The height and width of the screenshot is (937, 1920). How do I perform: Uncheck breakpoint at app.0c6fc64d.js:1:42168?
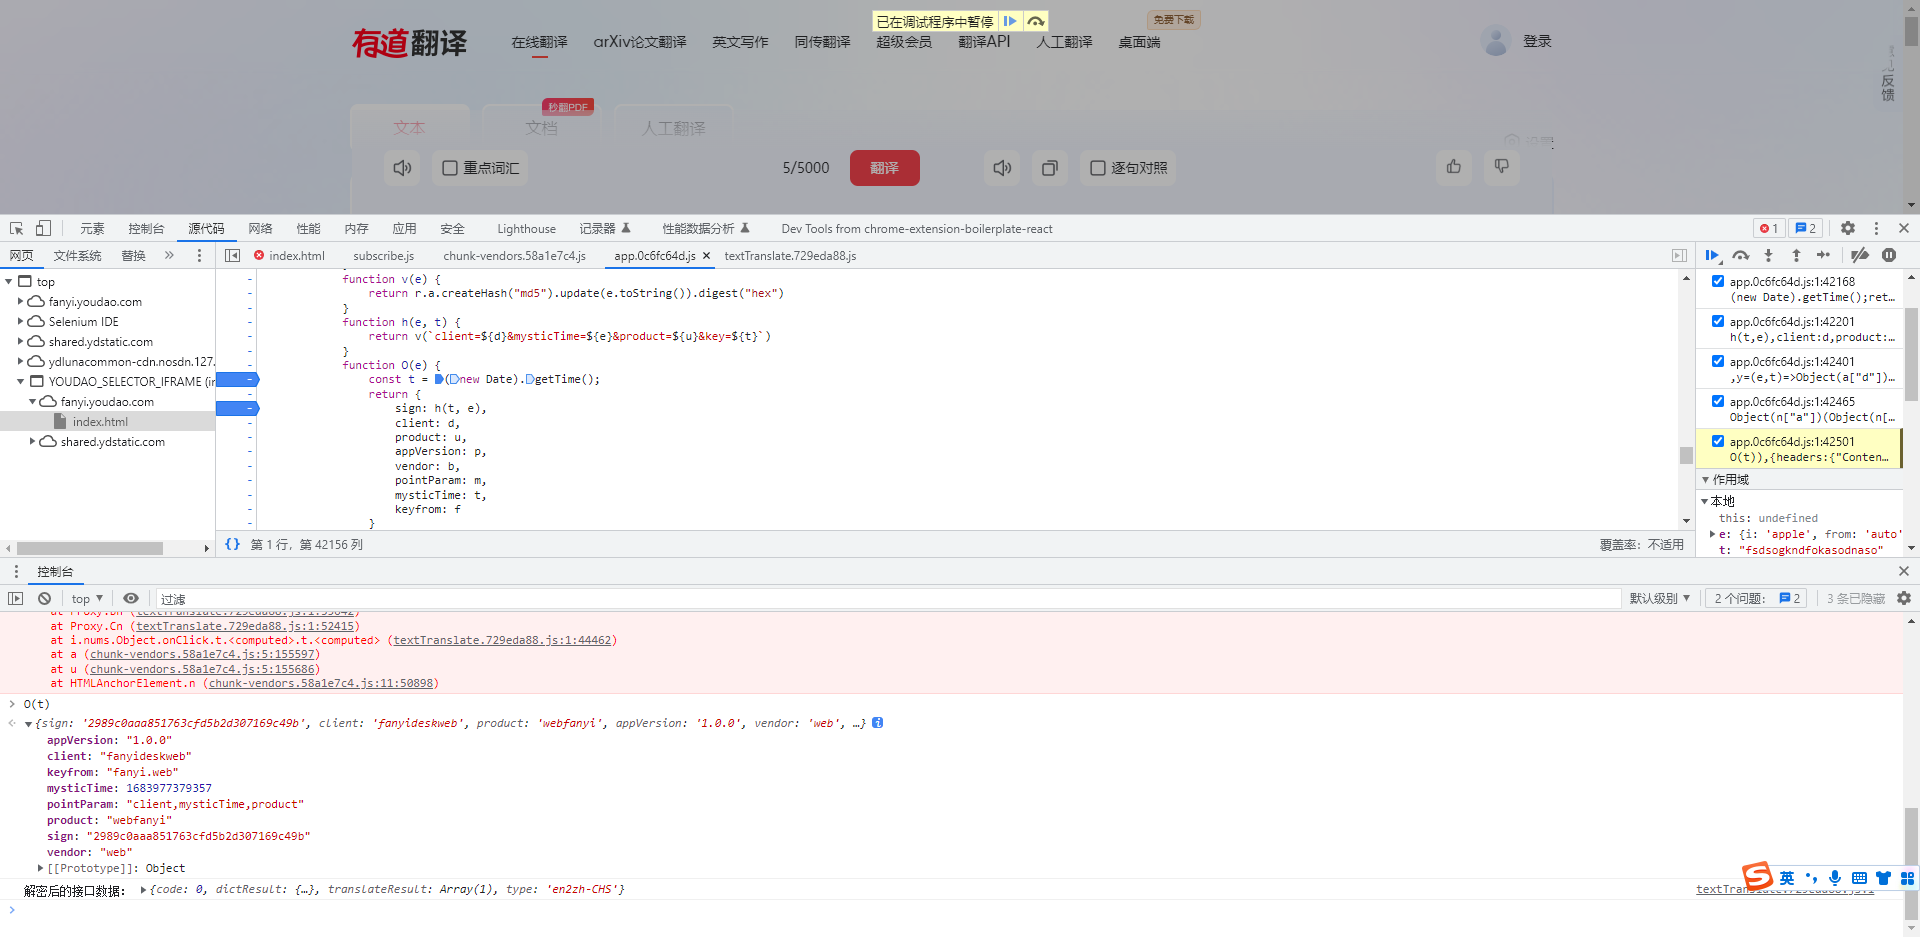click(x=1717, y=281)
